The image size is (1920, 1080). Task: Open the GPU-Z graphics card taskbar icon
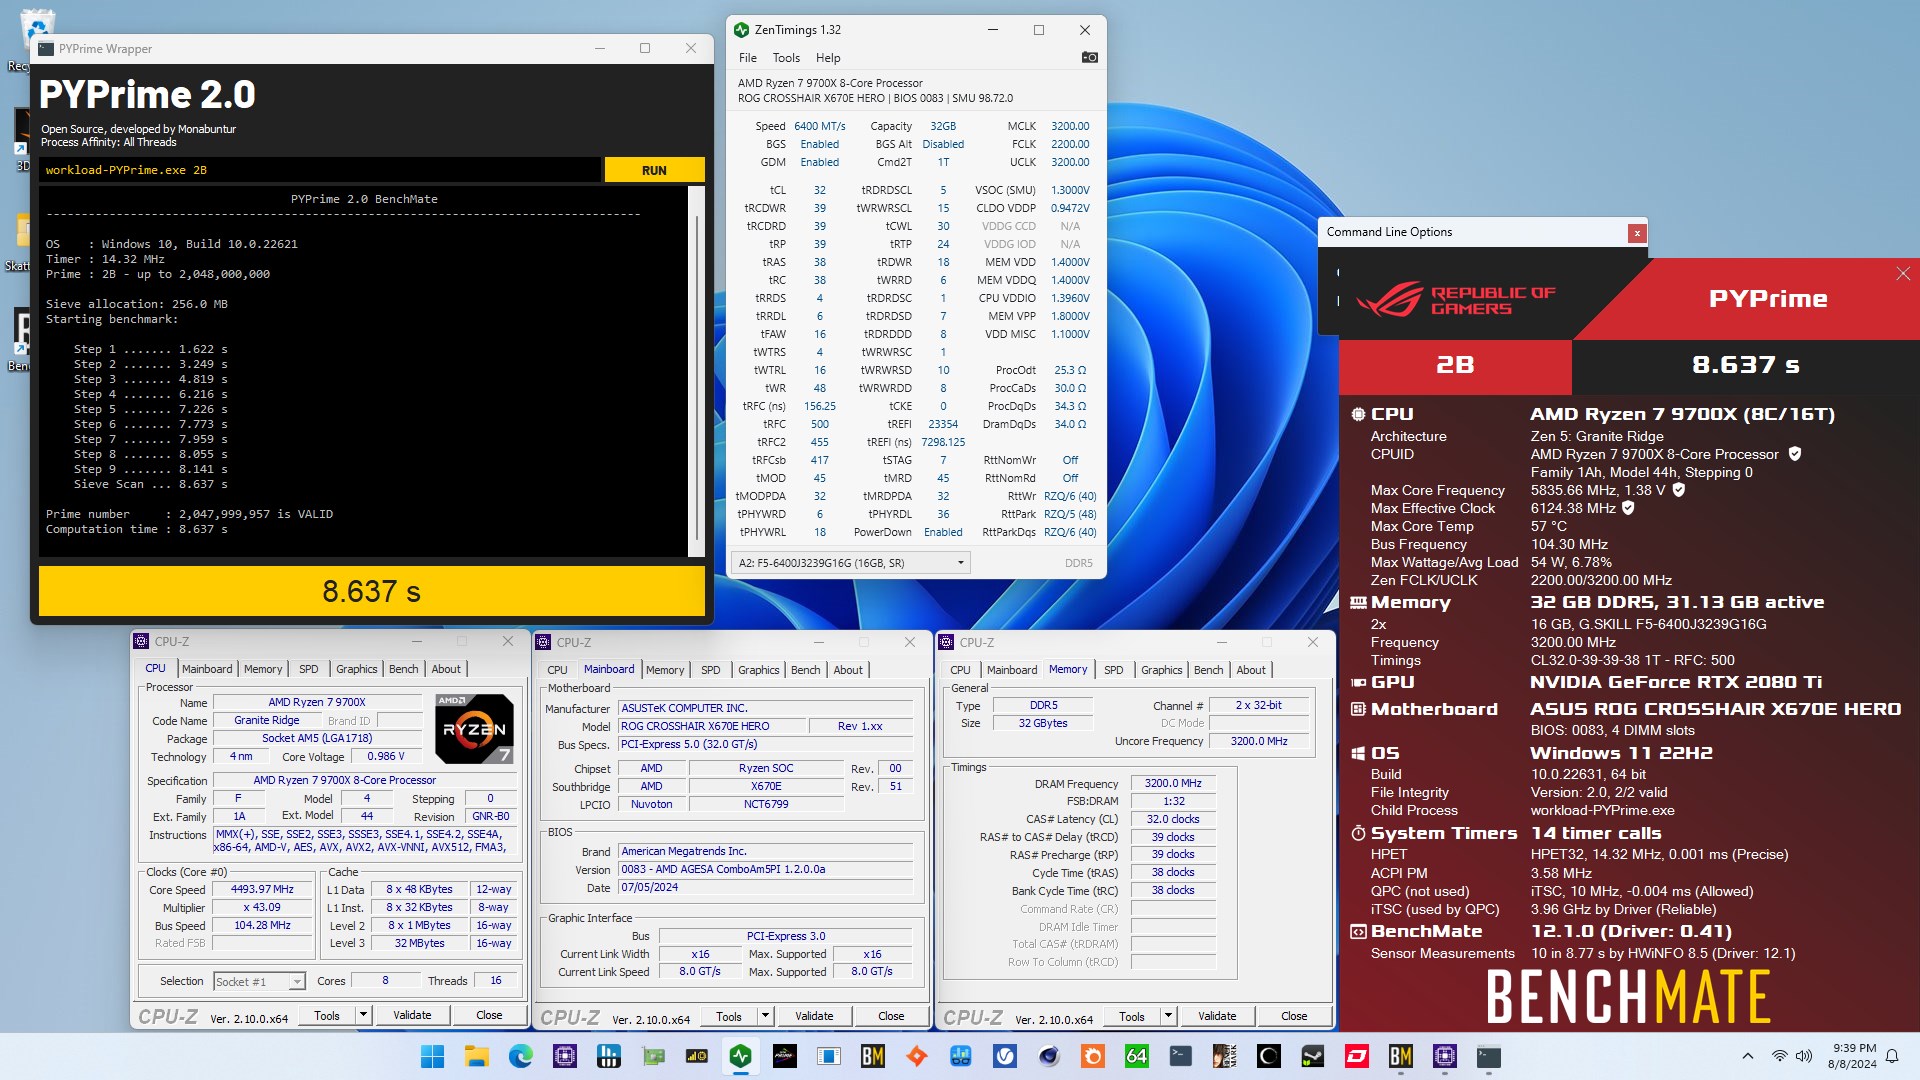point(653,1056)
